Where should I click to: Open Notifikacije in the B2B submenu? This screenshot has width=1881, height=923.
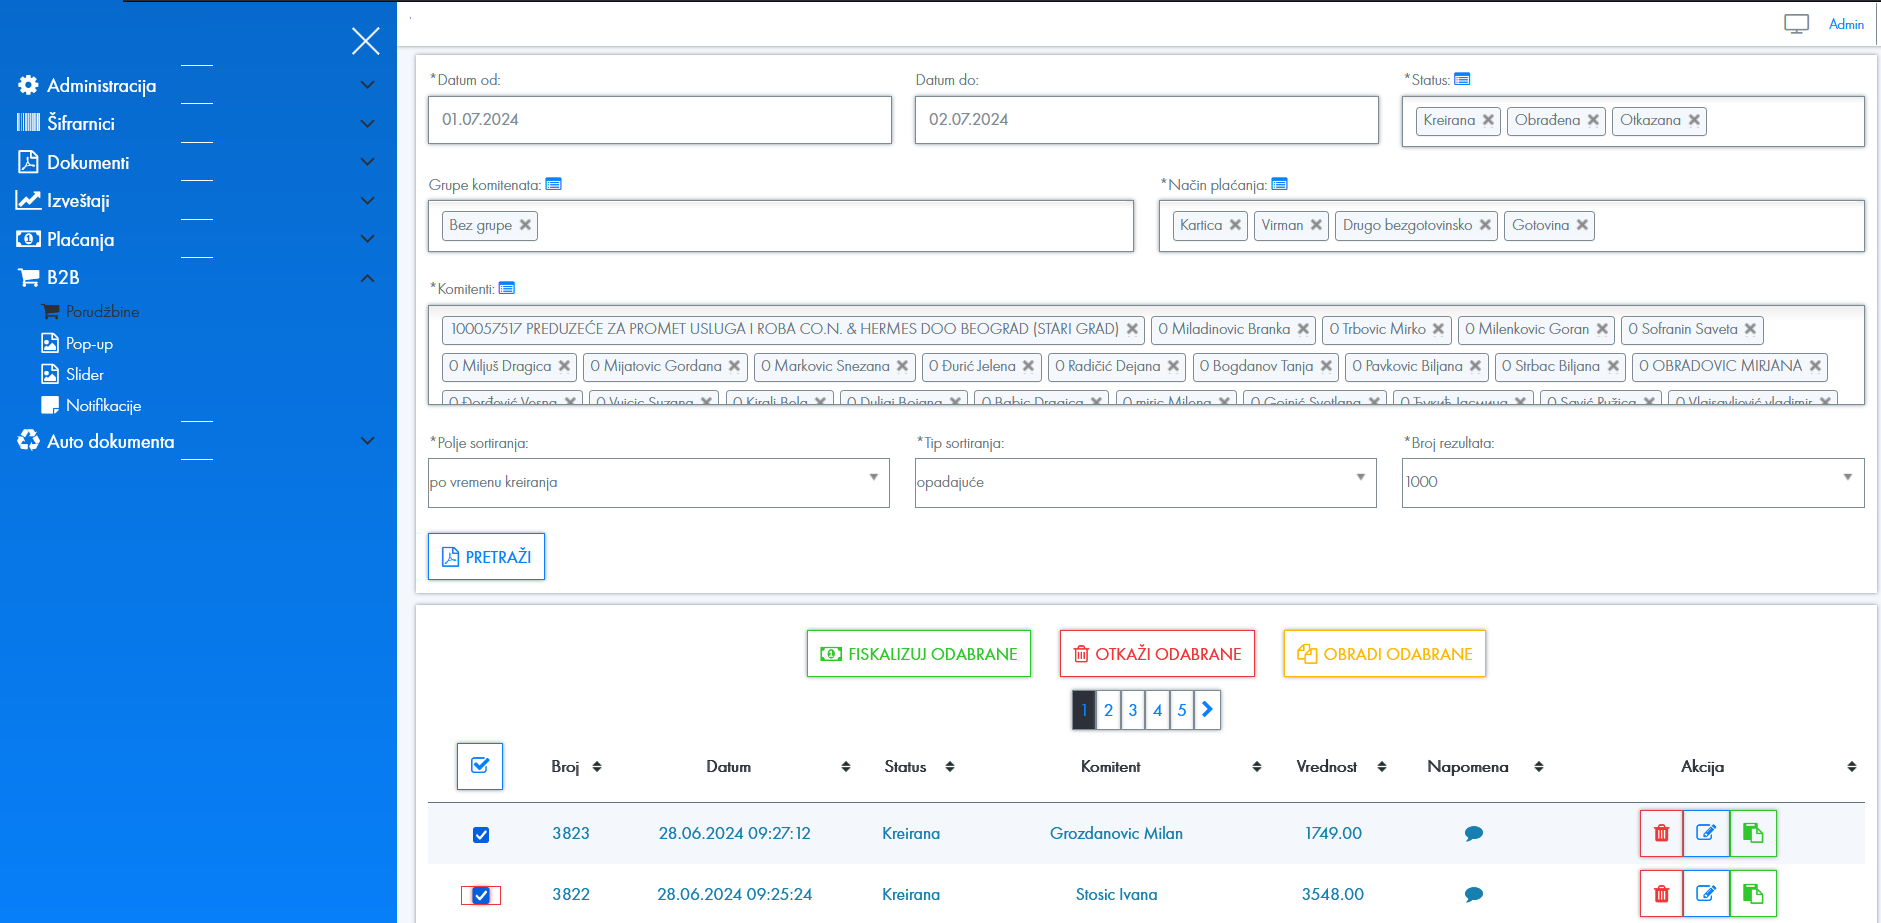click(91, 405)
